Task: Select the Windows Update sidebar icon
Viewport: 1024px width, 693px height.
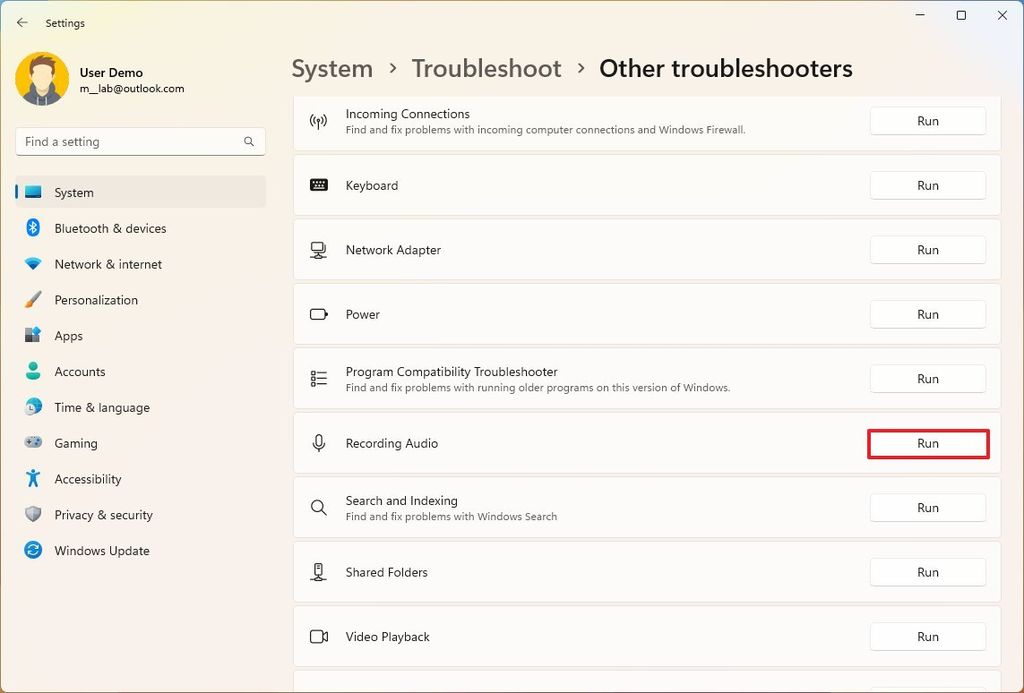Action: pos(31,550)
